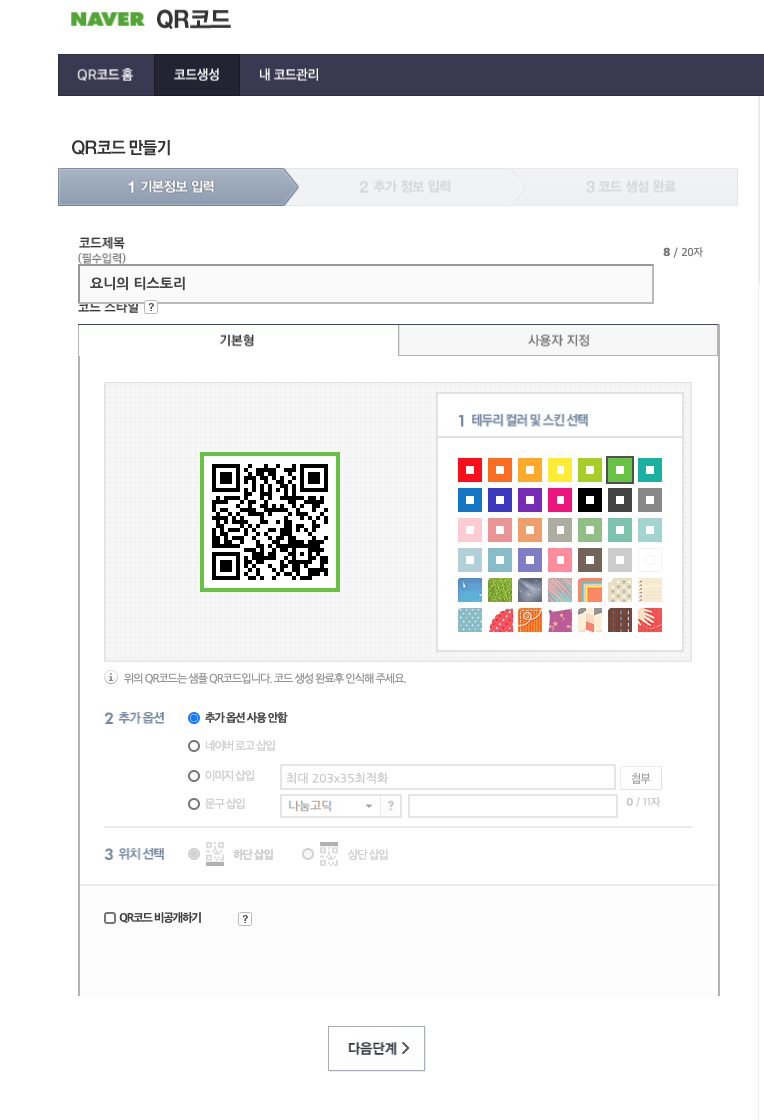
Task: Choose the periwinkle color swatch
Action: point(530,560)
